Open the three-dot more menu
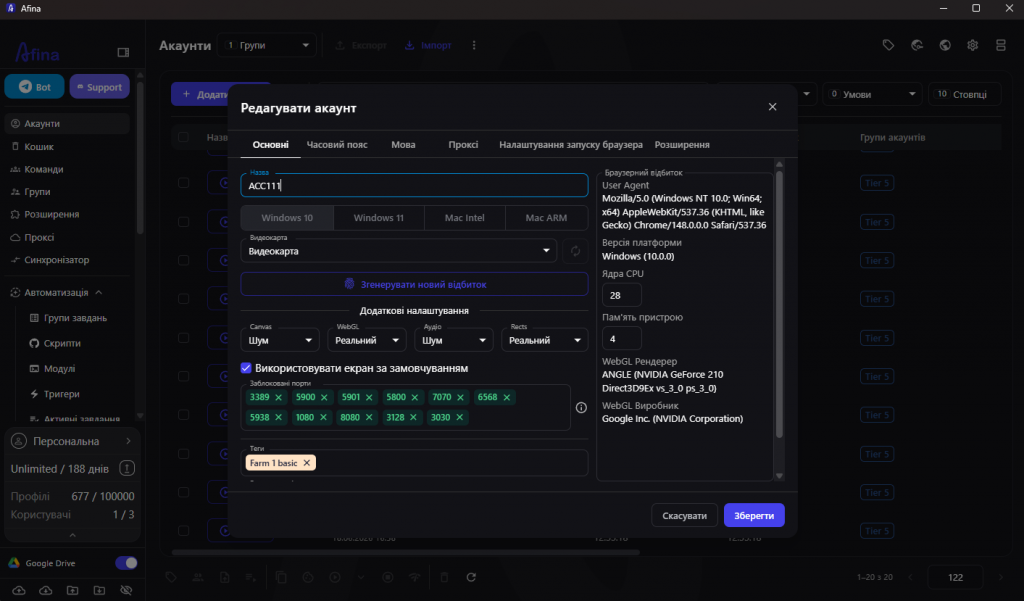This screenshot has width=1024, height=601. point(474,45)
